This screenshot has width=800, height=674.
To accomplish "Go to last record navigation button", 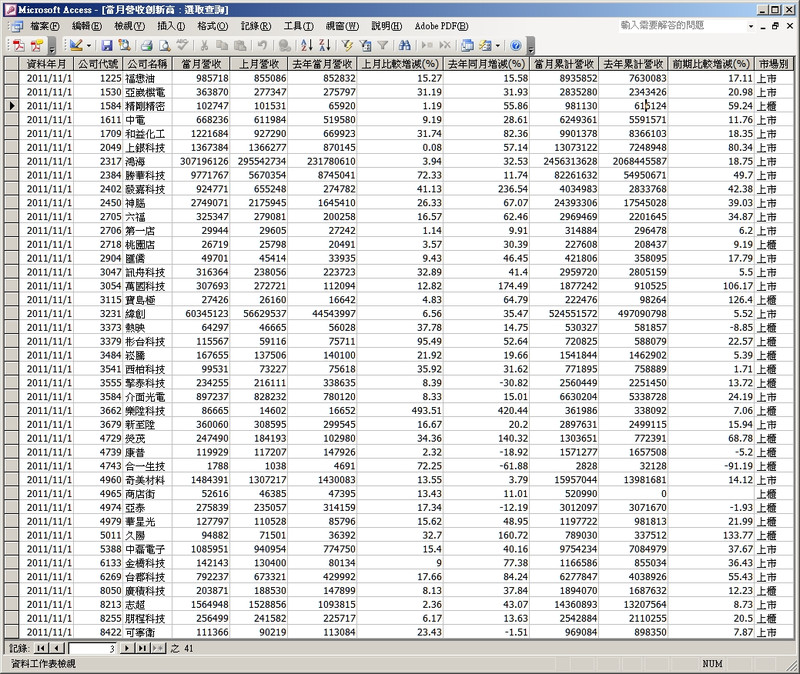I will click(x=142, y=648).
